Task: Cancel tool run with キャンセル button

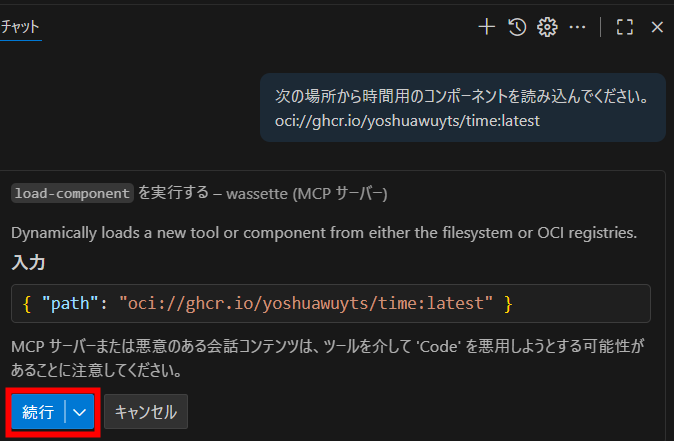Action: pos(146,412)
